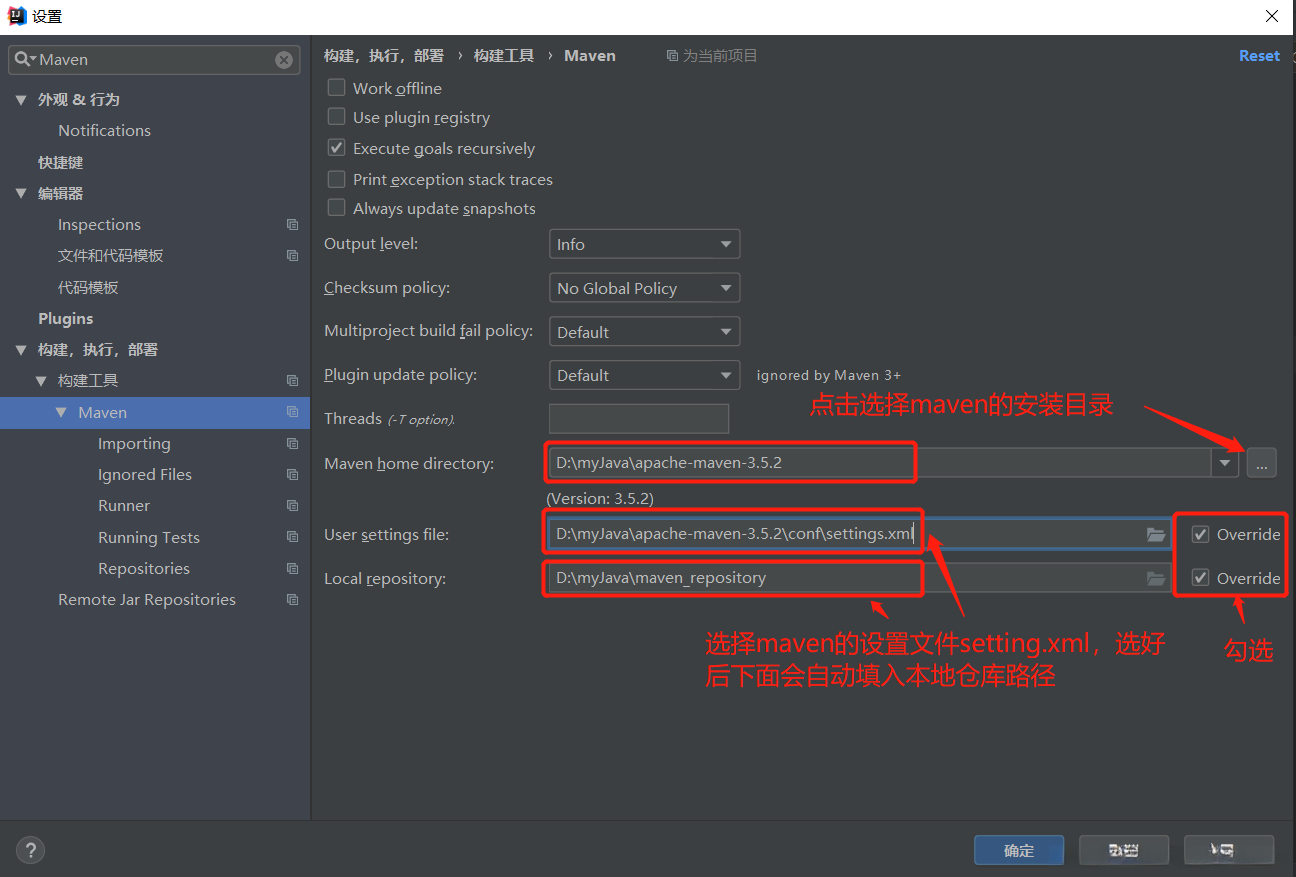Enable Print exception stack traces
The width and height of the screenshot is (1296, 877).
click(336, 179)
